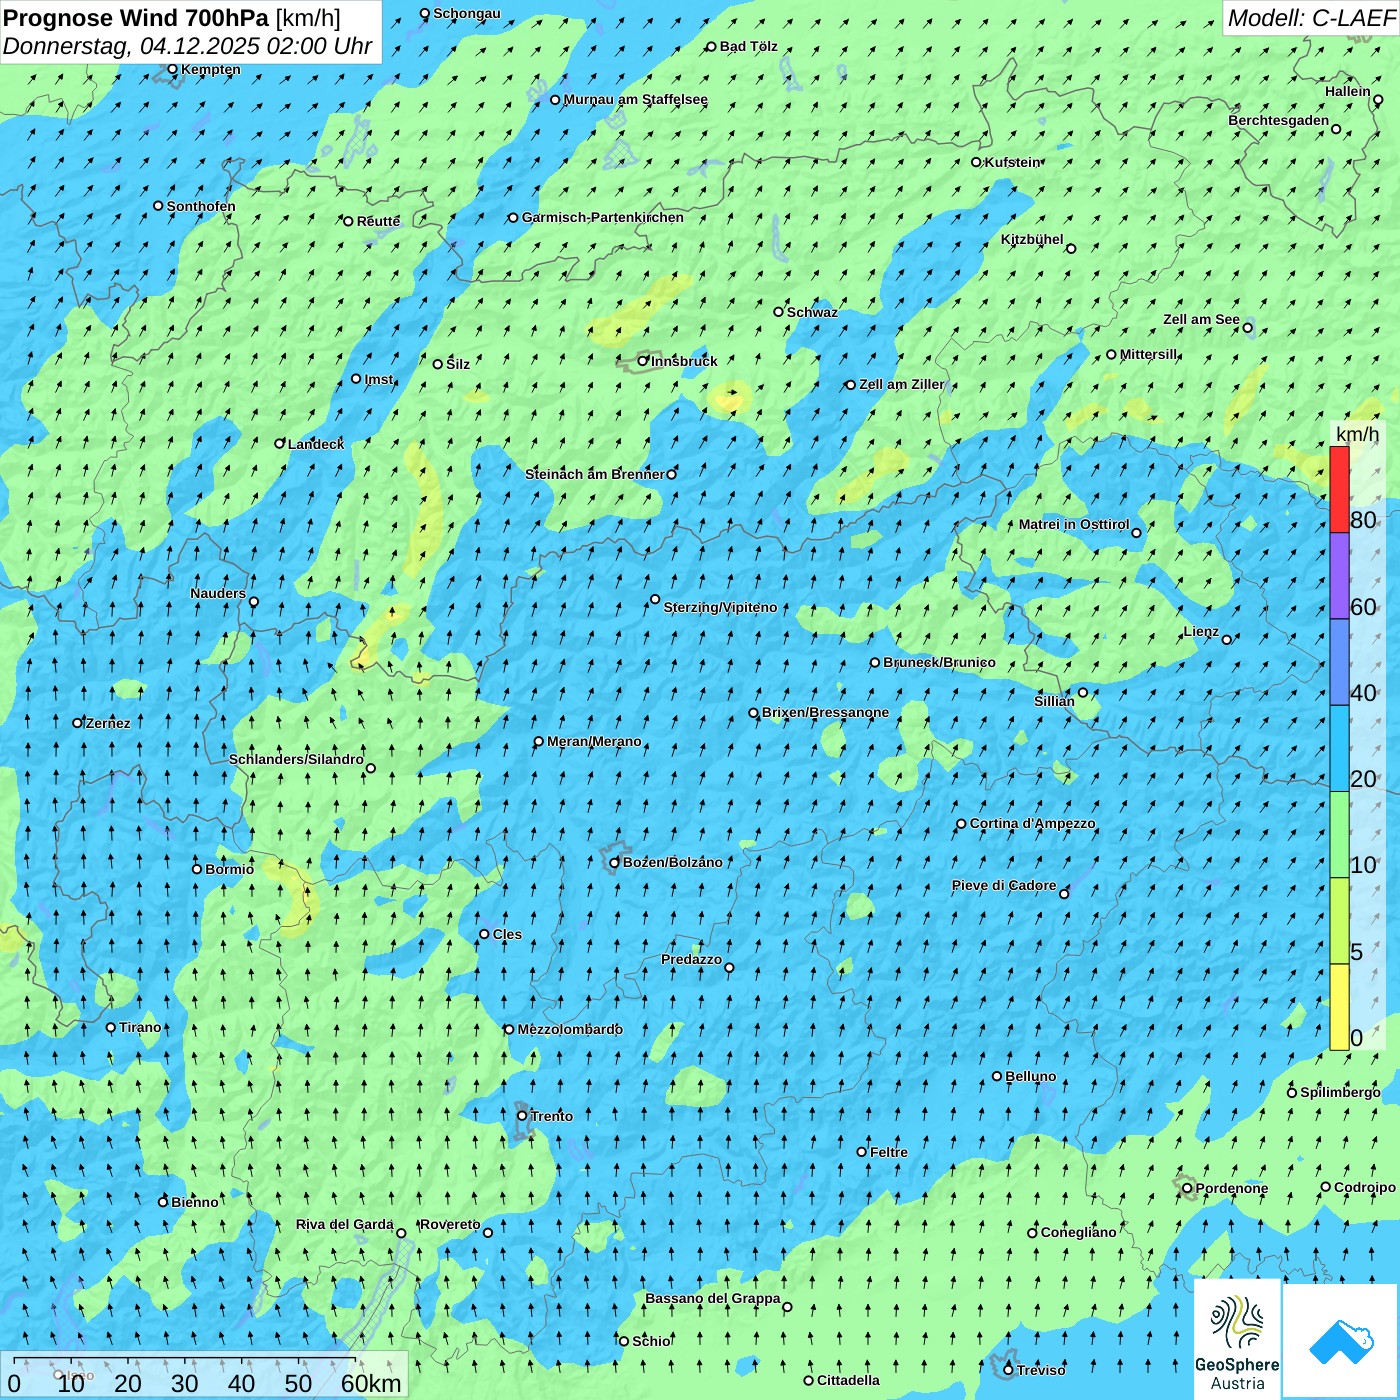This screenshot has height=1400, width=1400.
Task: Click the Kufstein city label
Action: pos(1012,162)
